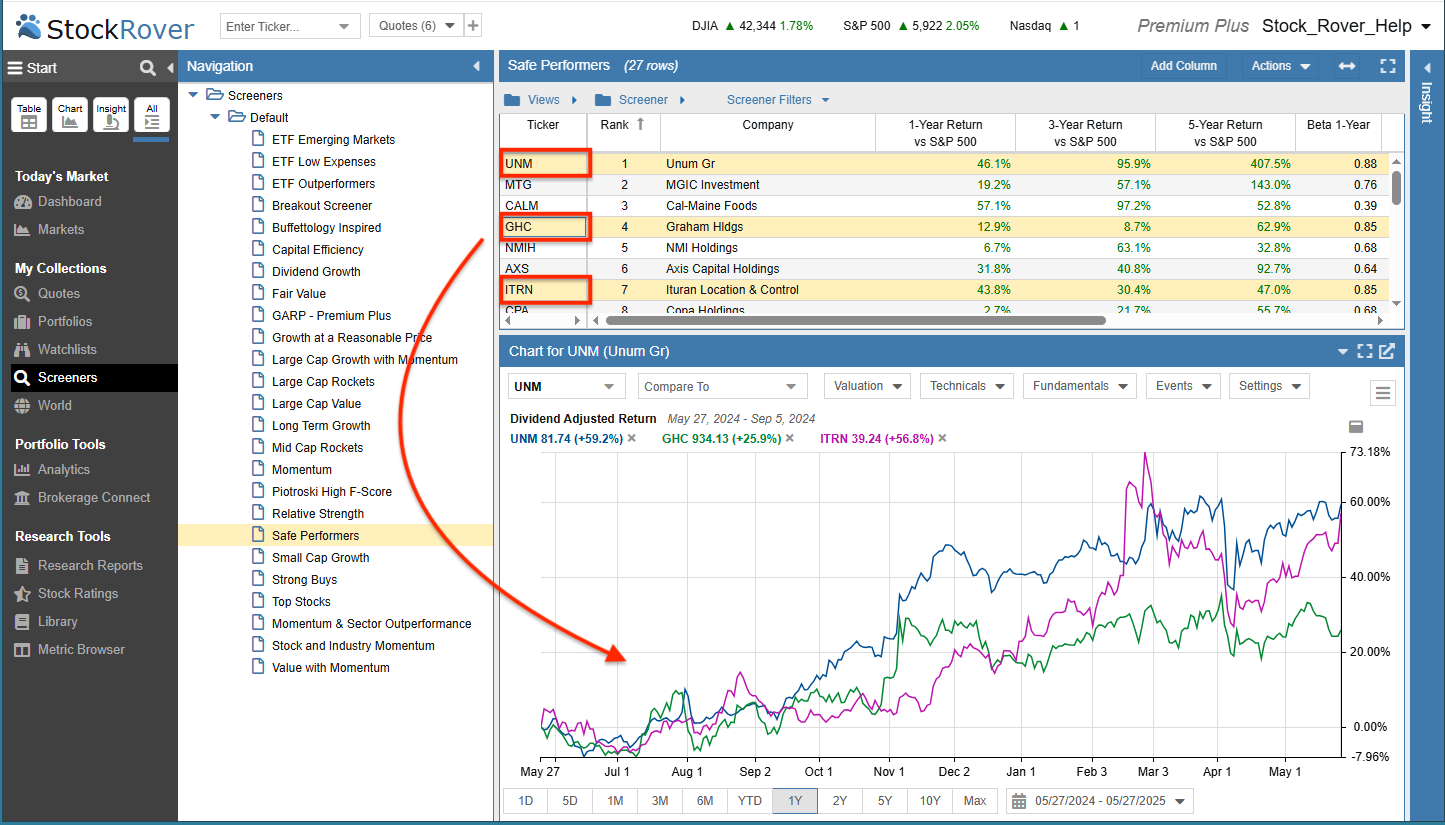This screenshot has height=825, width=1445.
Task: Open the Piotroski High F-Score screener
Action: point(331,492)
